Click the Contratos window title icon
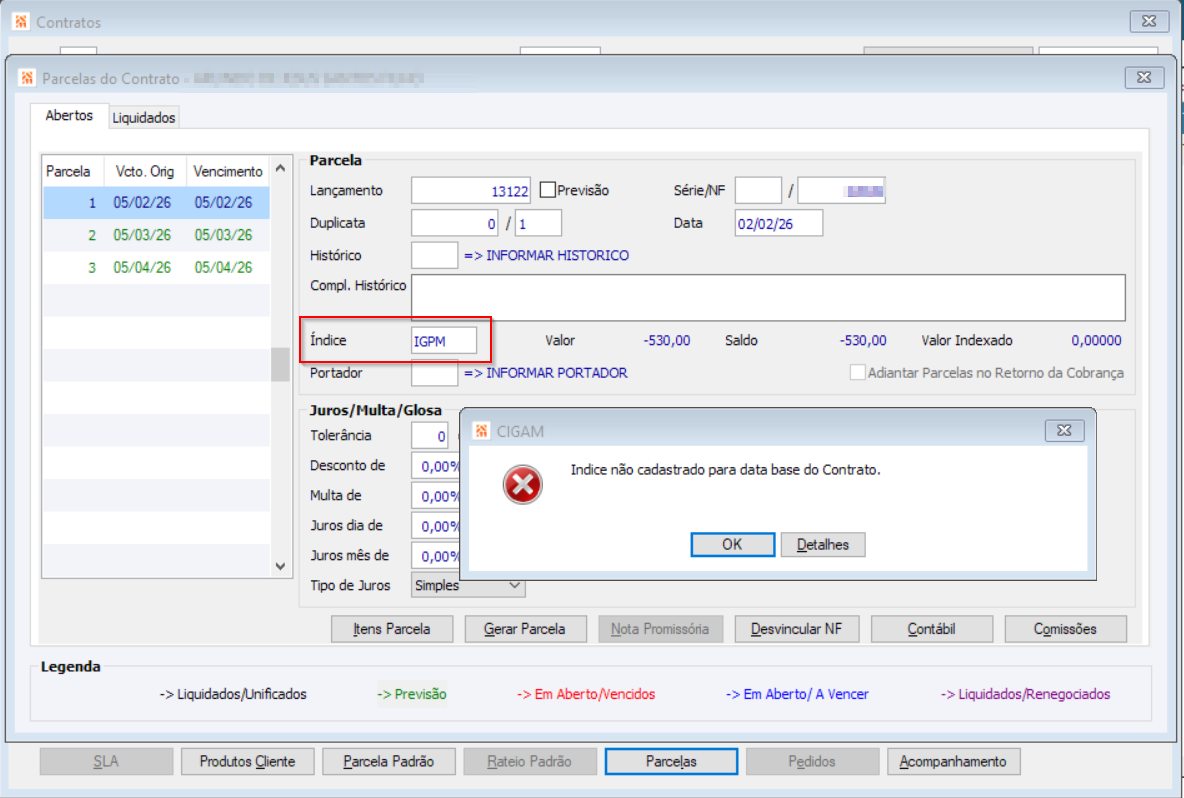This screenshot has height=798, width=1184. click(21, 22)
